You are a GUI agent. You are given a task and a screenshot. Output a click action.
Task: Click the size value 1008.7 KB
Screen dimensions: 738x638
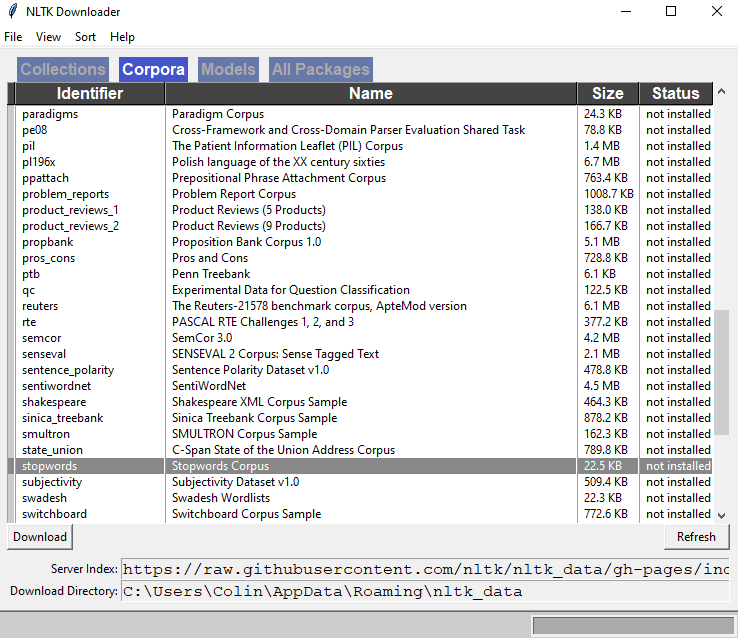[609, 194]
